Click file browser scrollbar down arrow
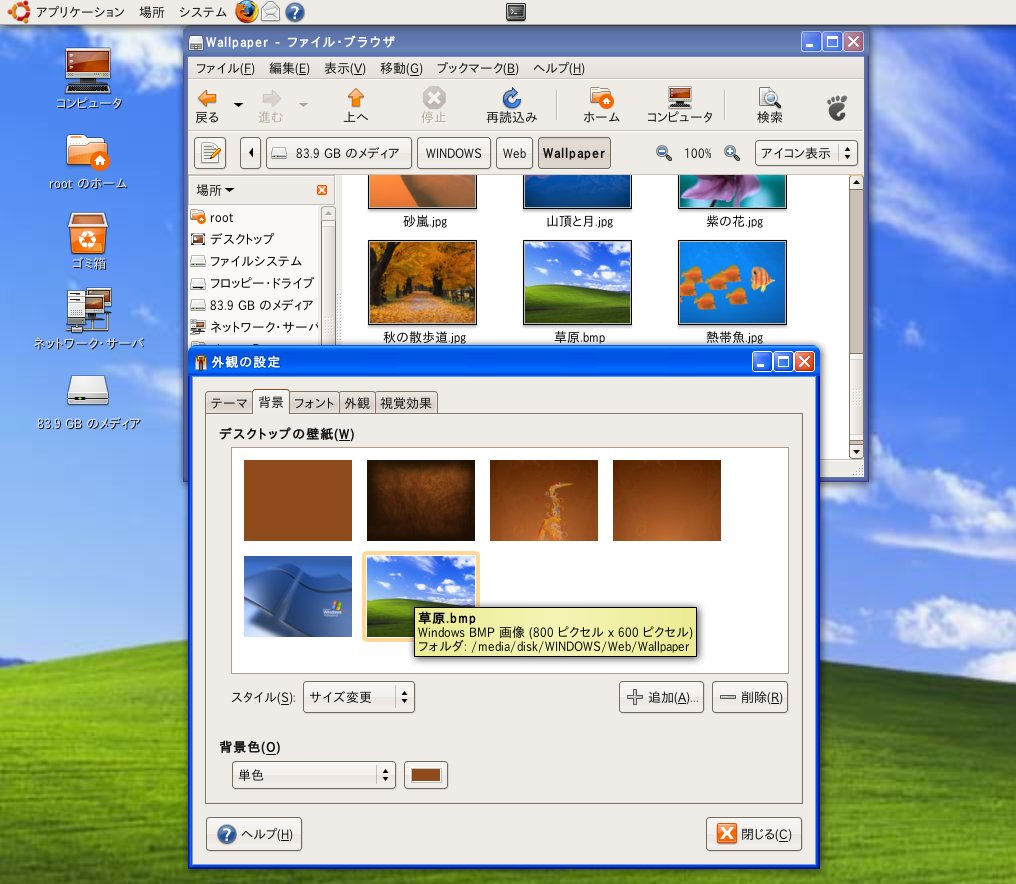This screenshot has width=1016, height=884. (x=856, y=451)
